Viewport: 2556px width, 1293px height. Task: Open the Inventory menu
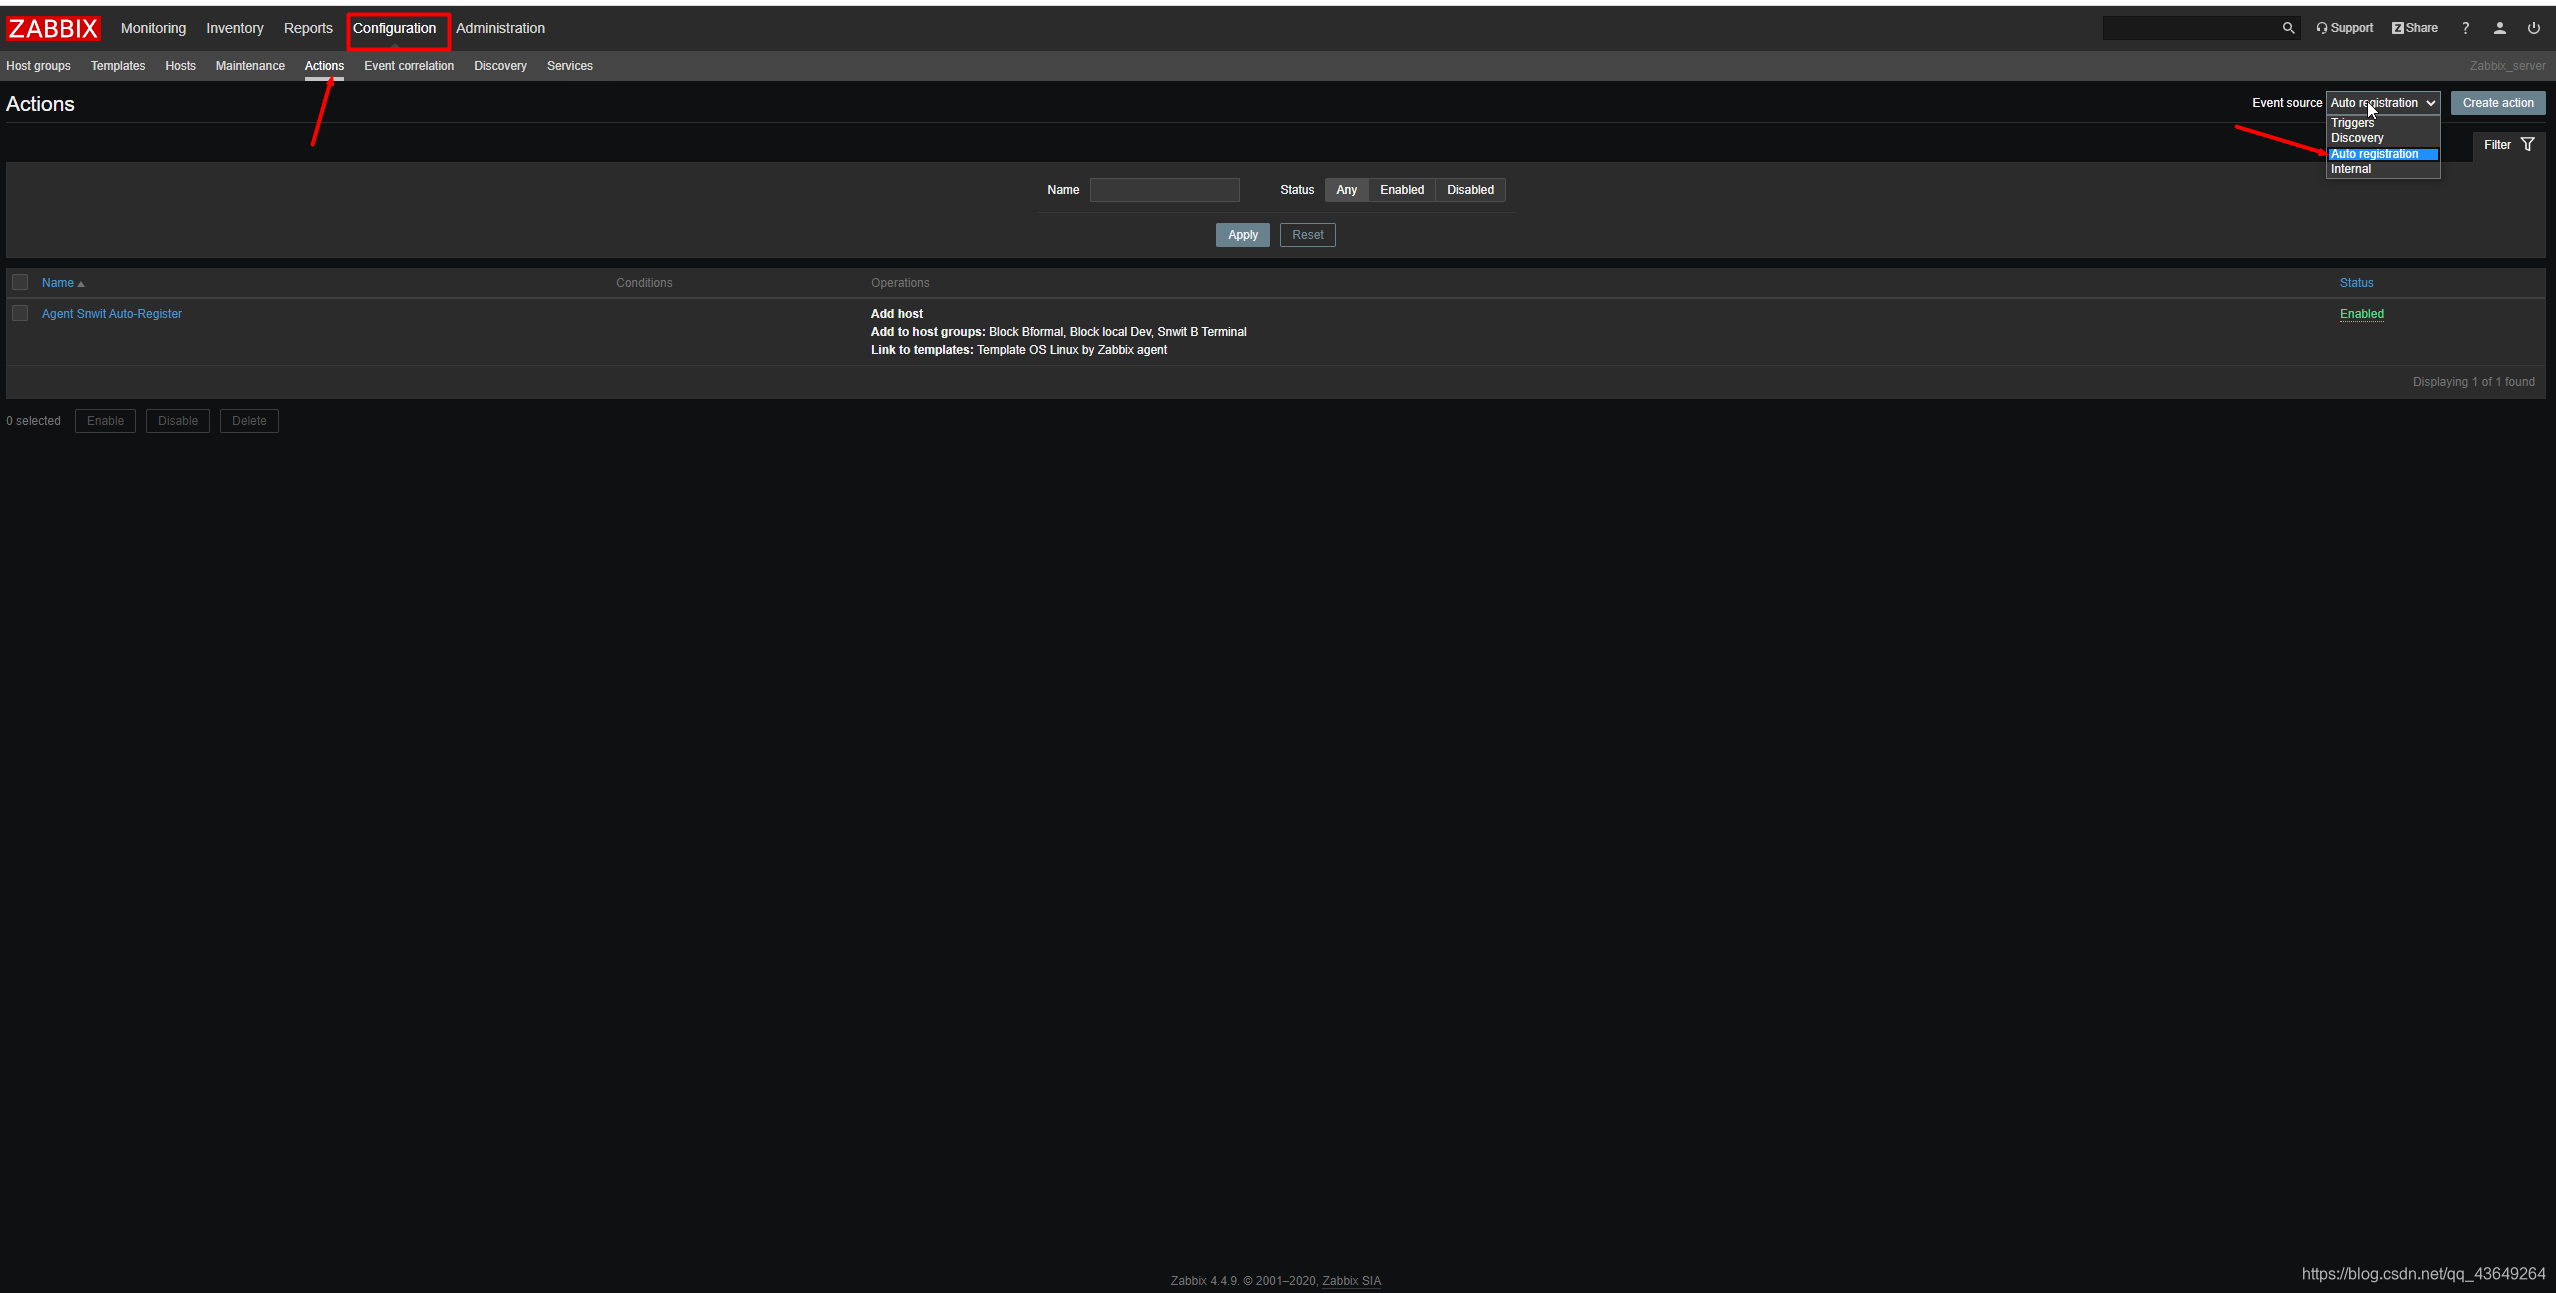(235, 28)
